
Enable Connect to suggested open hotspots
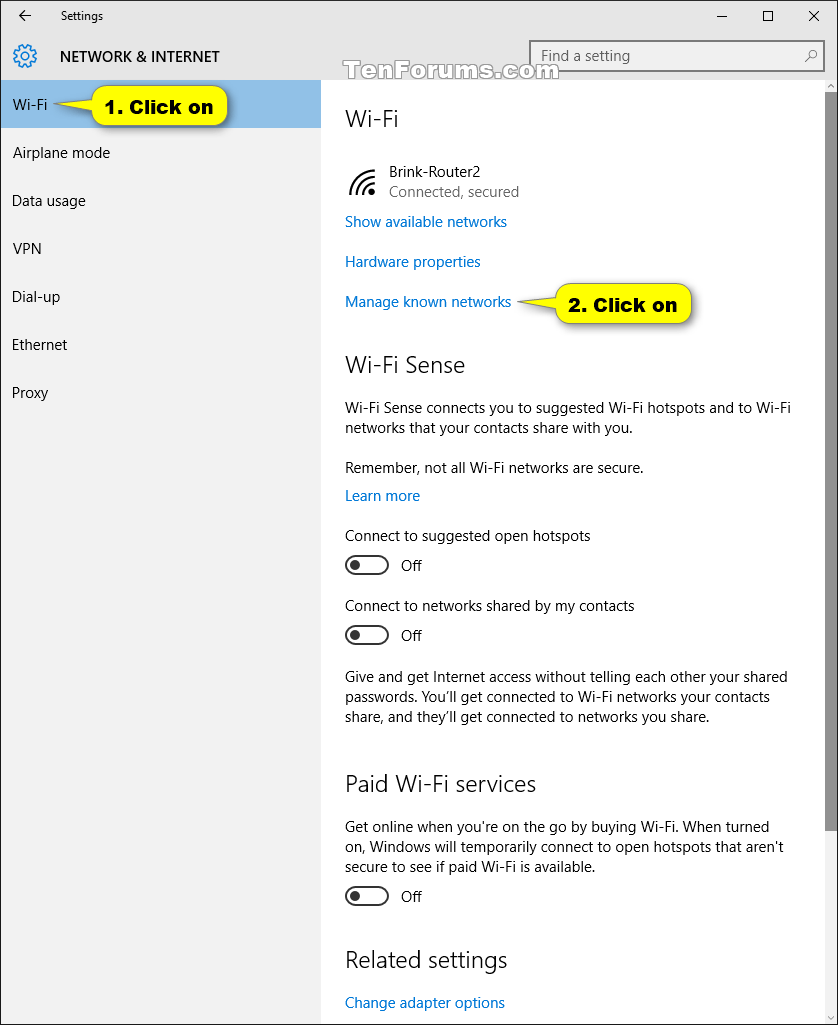(367, 565)
